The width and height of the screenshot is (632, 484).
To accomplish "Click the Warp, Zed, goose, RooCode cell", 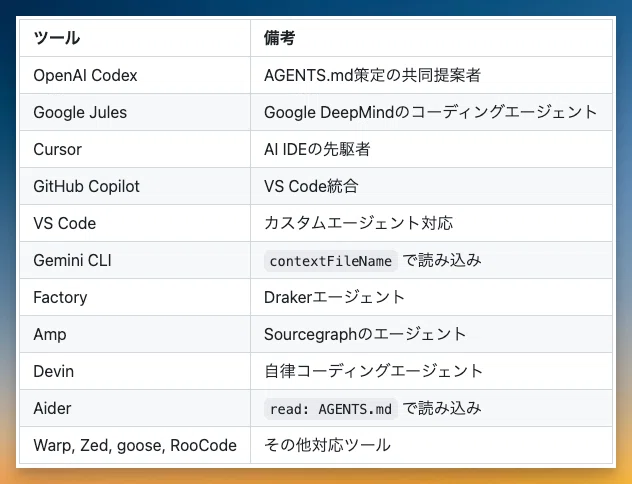I will [x=135, y=445].
